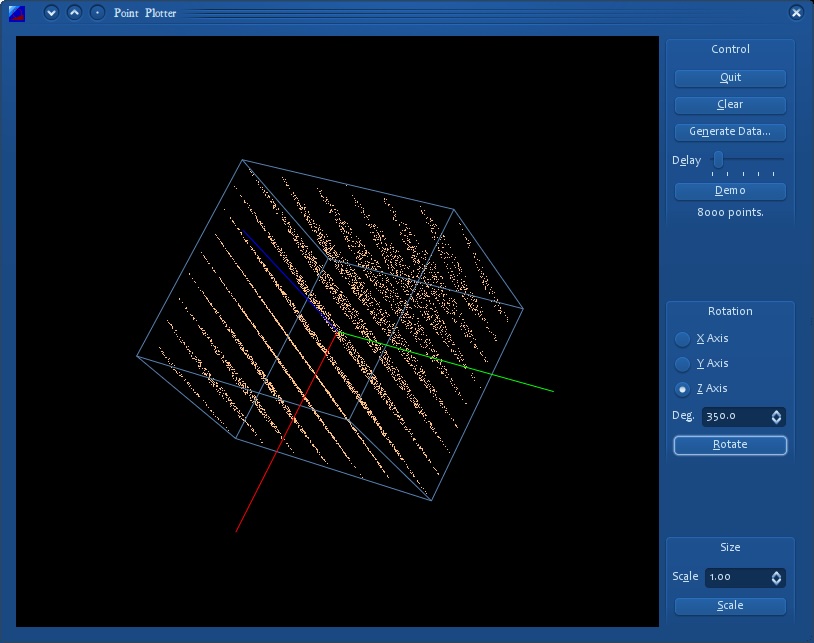
Task: Increase the Deg. value with up arrow
Action: 776,412
